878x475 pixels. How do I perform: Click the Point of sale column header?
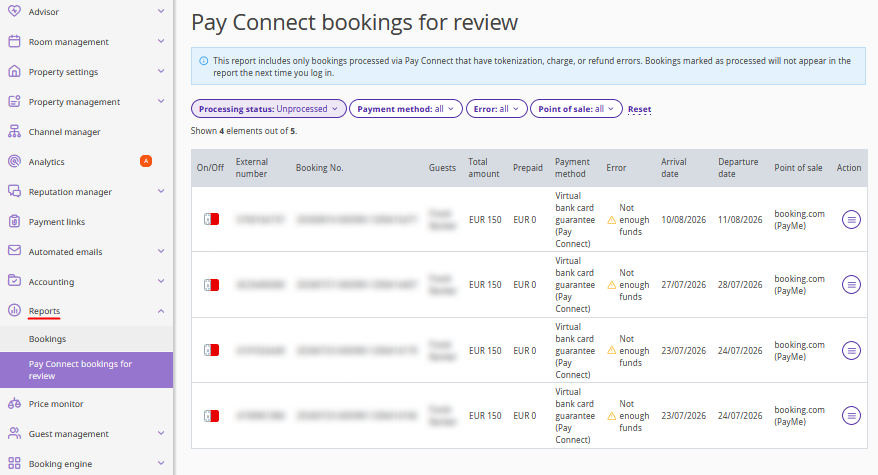click(798, 167)
